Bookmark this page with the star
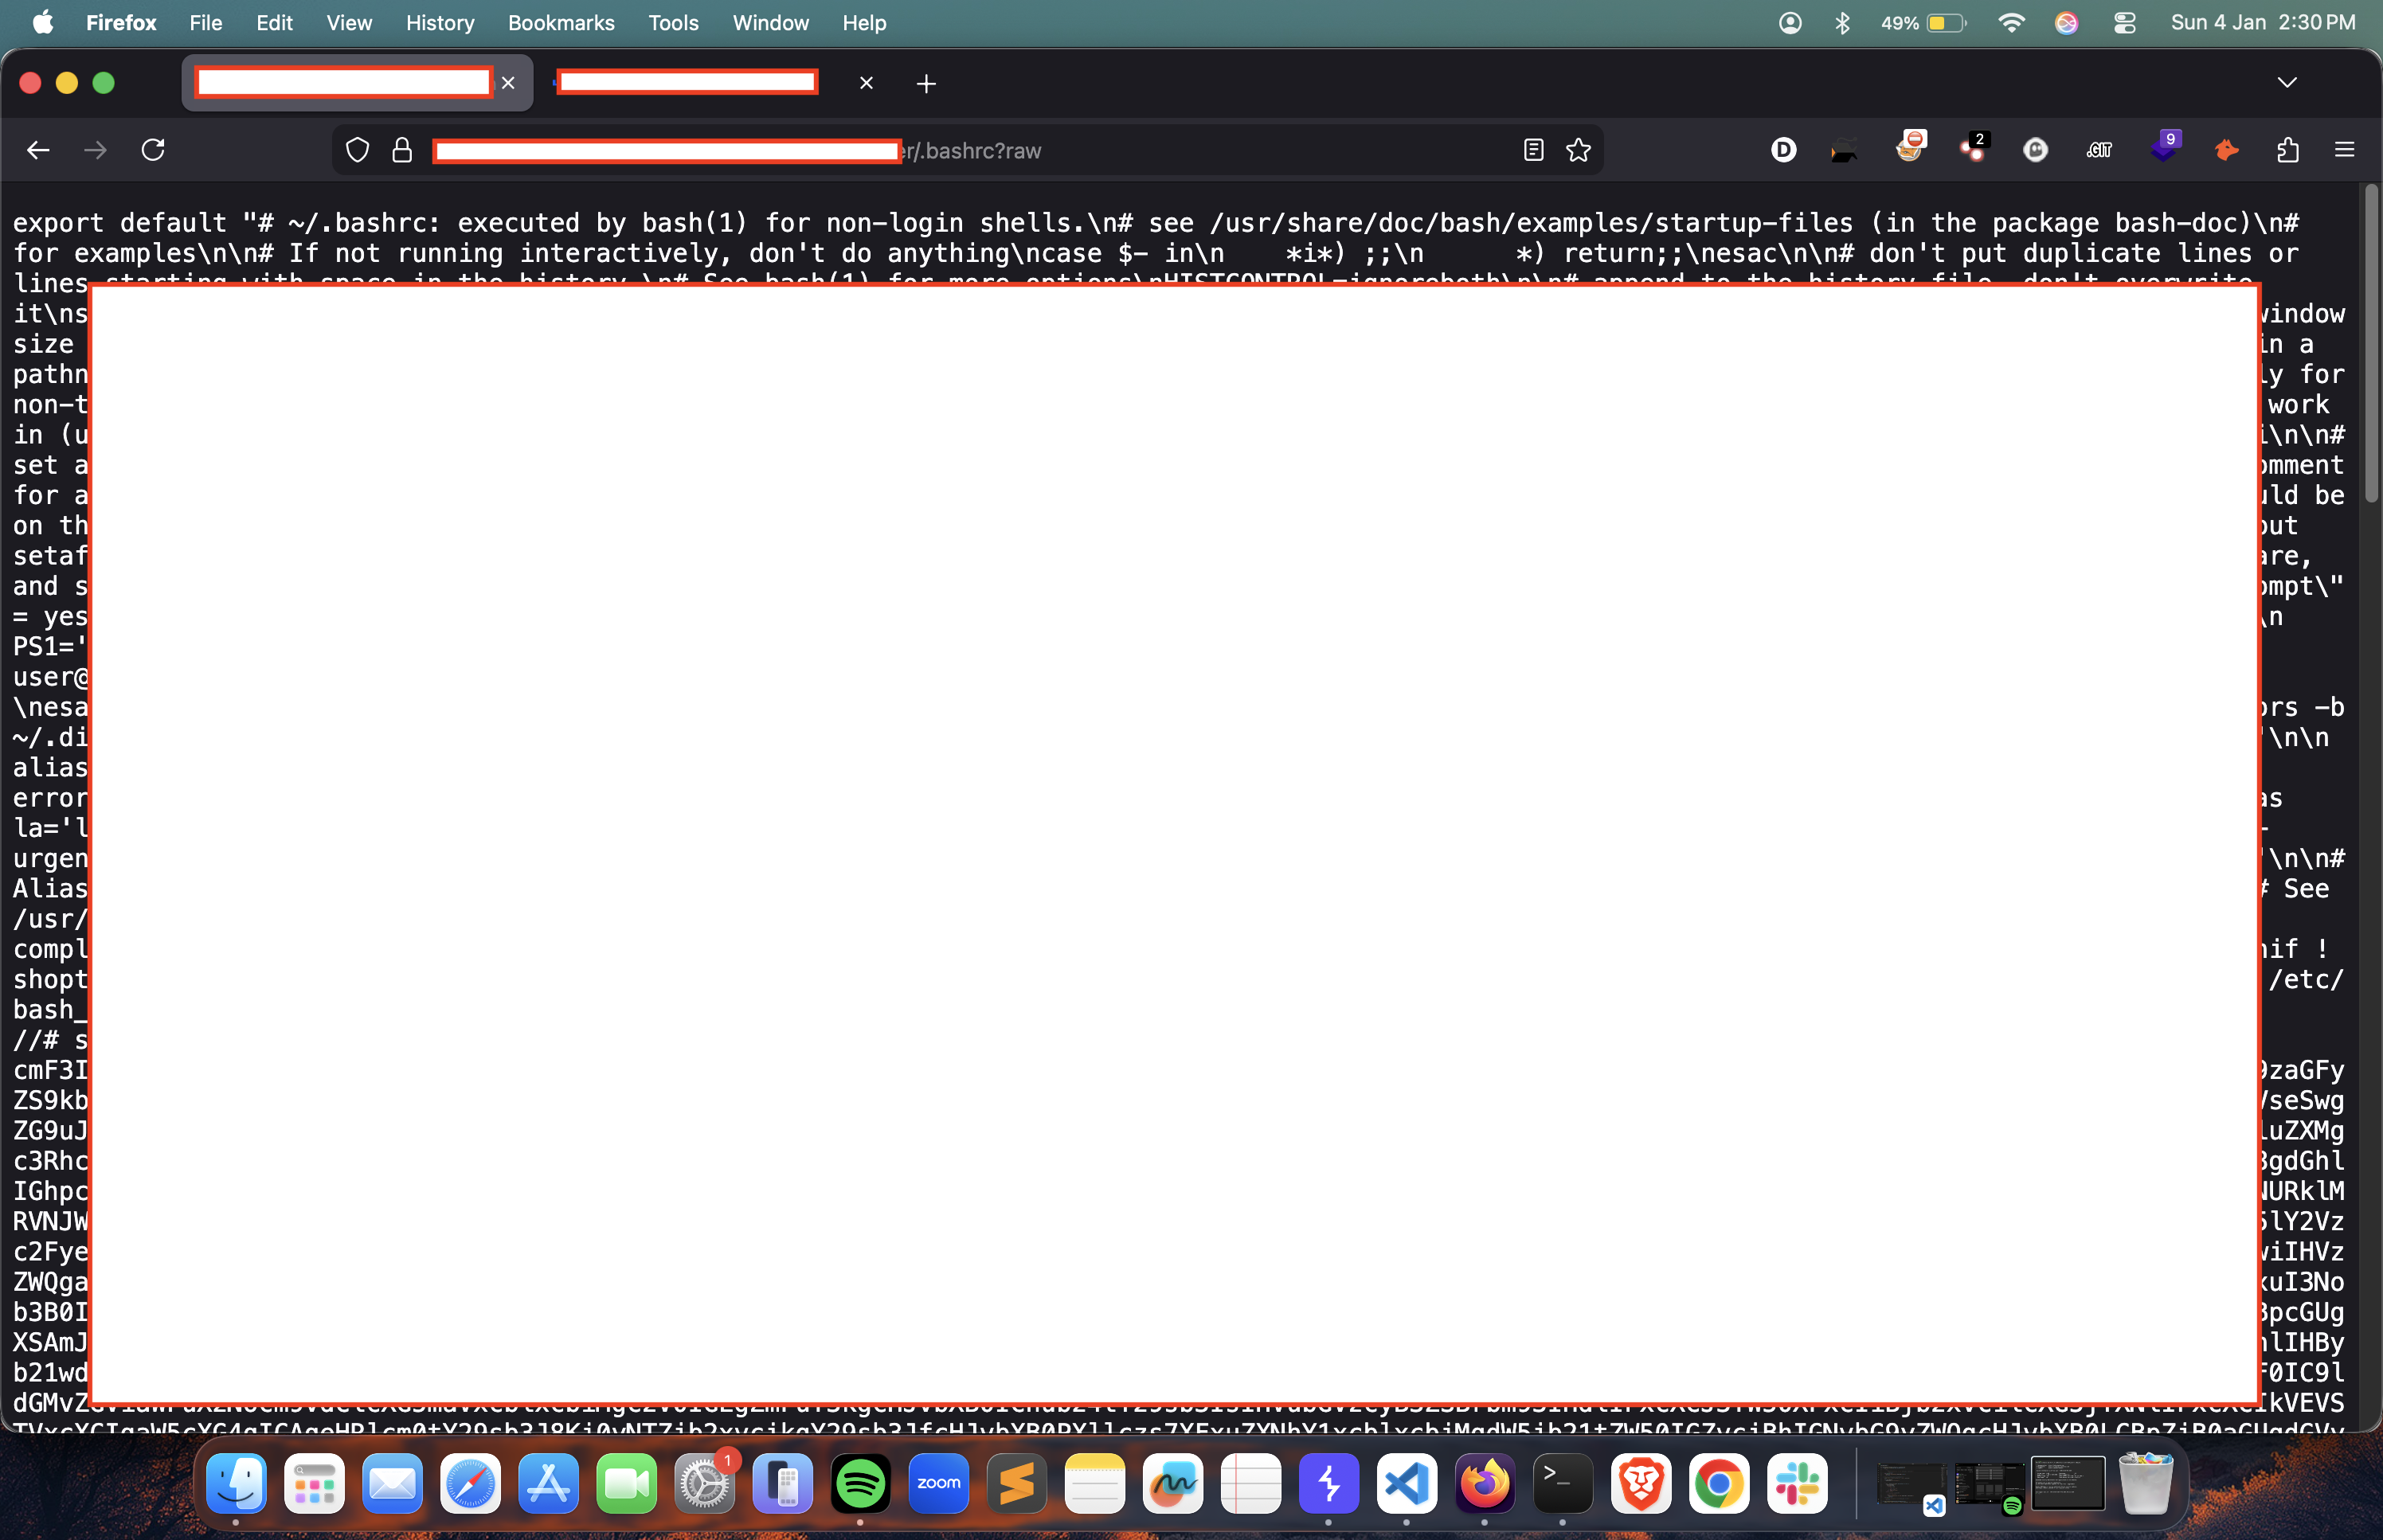This screenshot has height=1540, width=2383. [x=1578, y=150]
